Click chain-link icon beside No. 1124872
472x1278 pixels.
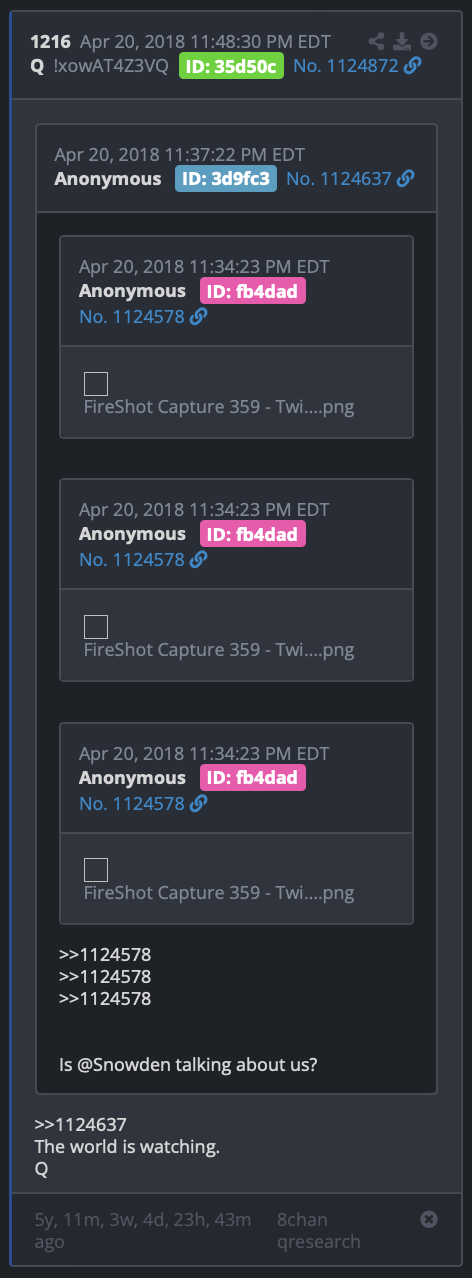(x=412, y=66)
